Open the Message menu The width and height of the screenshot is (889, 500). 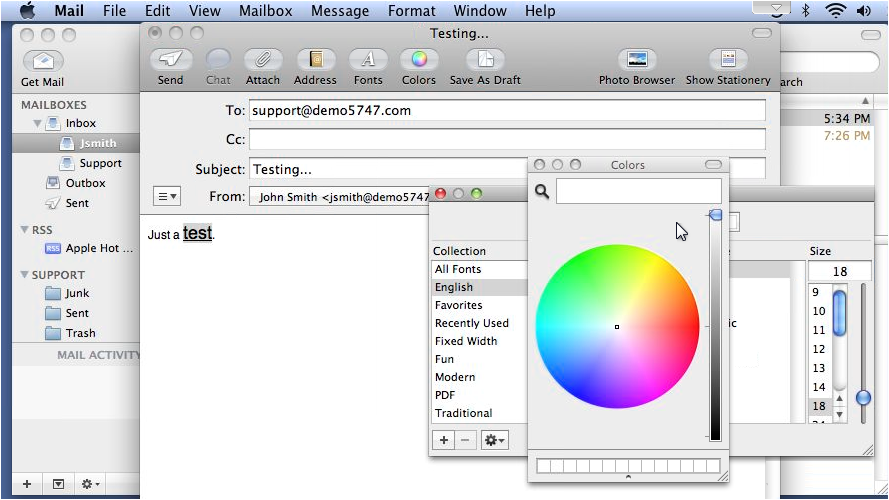coord(340,10)
